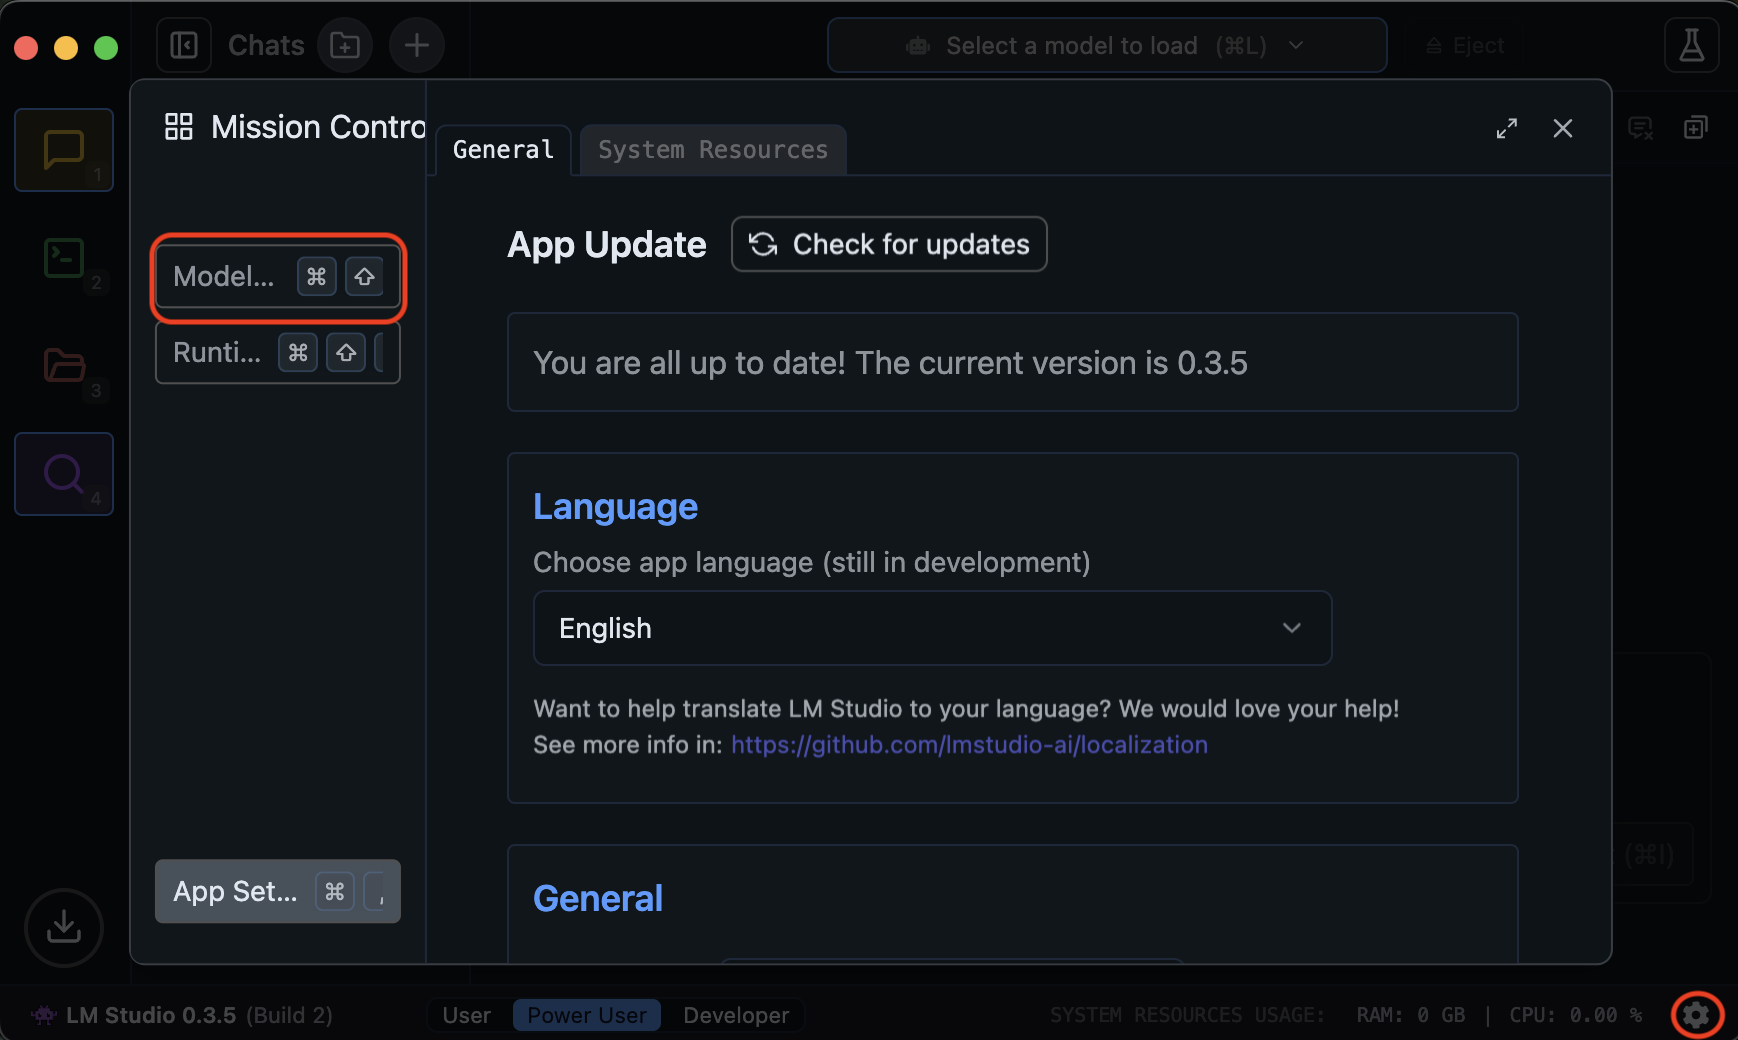Create a new chat folder icon
This screenshot has height=1040, width=1738.
[345, 45]
